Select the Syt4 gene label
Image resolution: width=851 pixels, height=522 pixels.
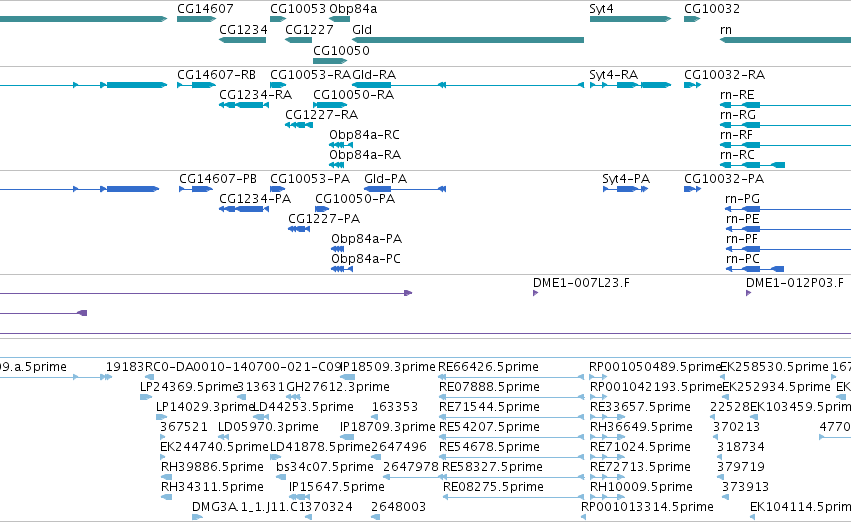(x=601, y=9)
